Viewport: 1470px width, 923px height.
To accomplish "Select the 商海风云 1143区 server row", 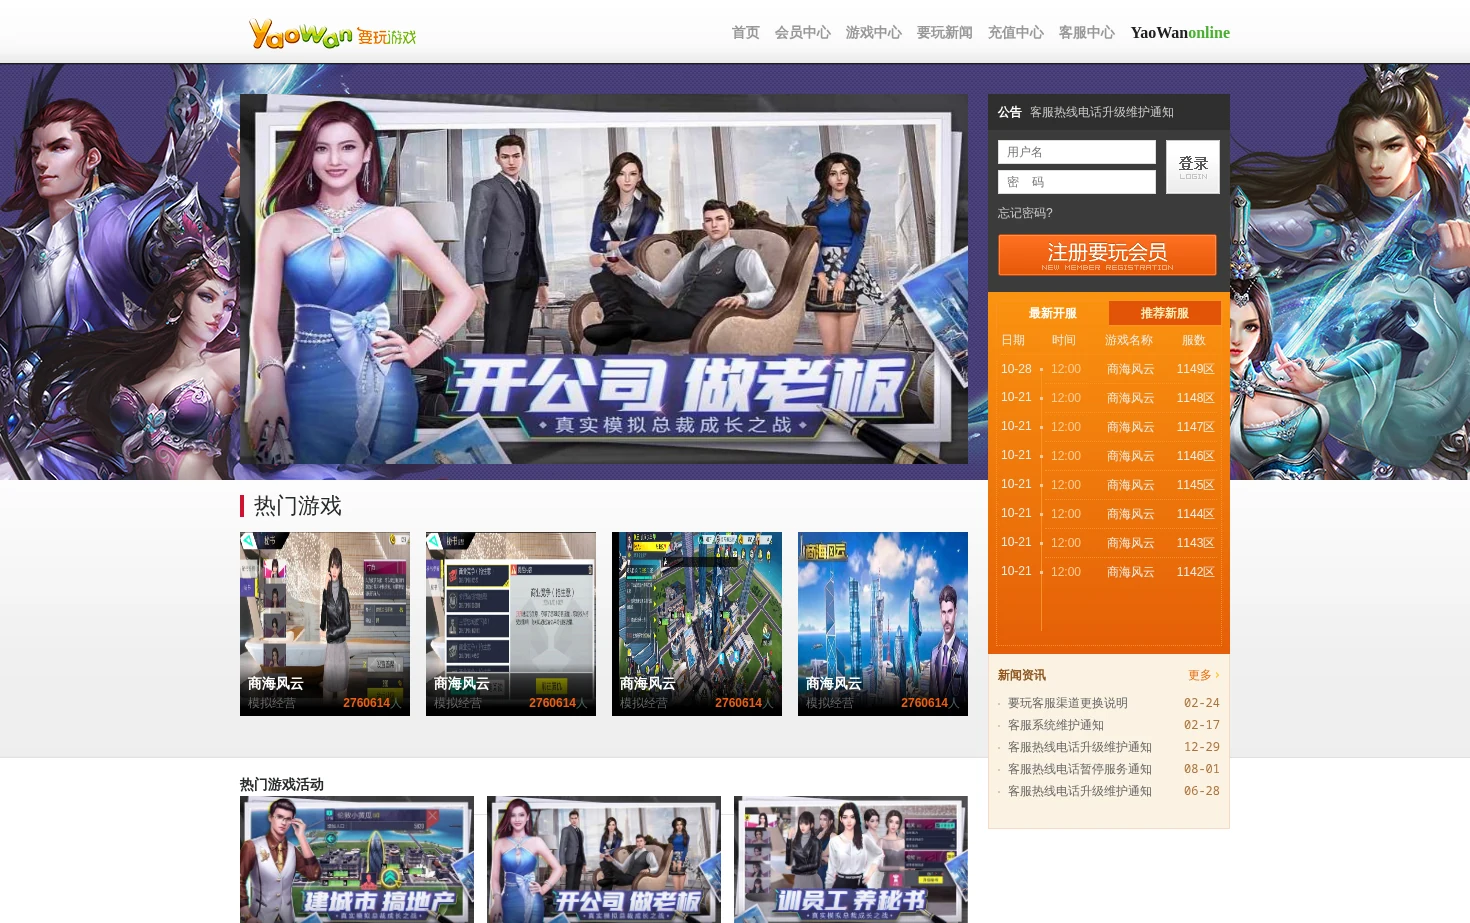I will 1108,543.
